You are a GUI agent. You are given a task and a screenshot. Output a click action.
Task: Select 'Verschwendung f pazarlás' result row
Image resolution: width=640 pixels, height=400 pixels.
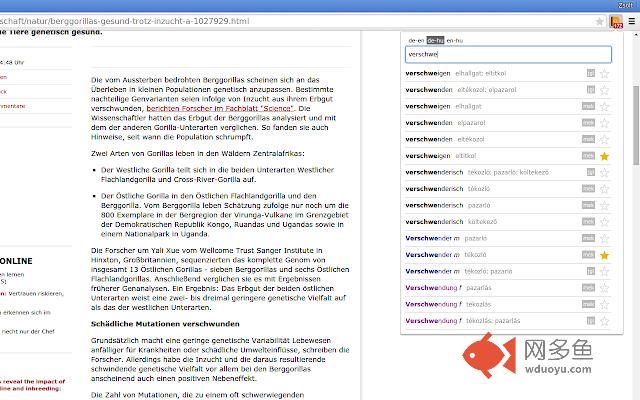pos(508,288)
